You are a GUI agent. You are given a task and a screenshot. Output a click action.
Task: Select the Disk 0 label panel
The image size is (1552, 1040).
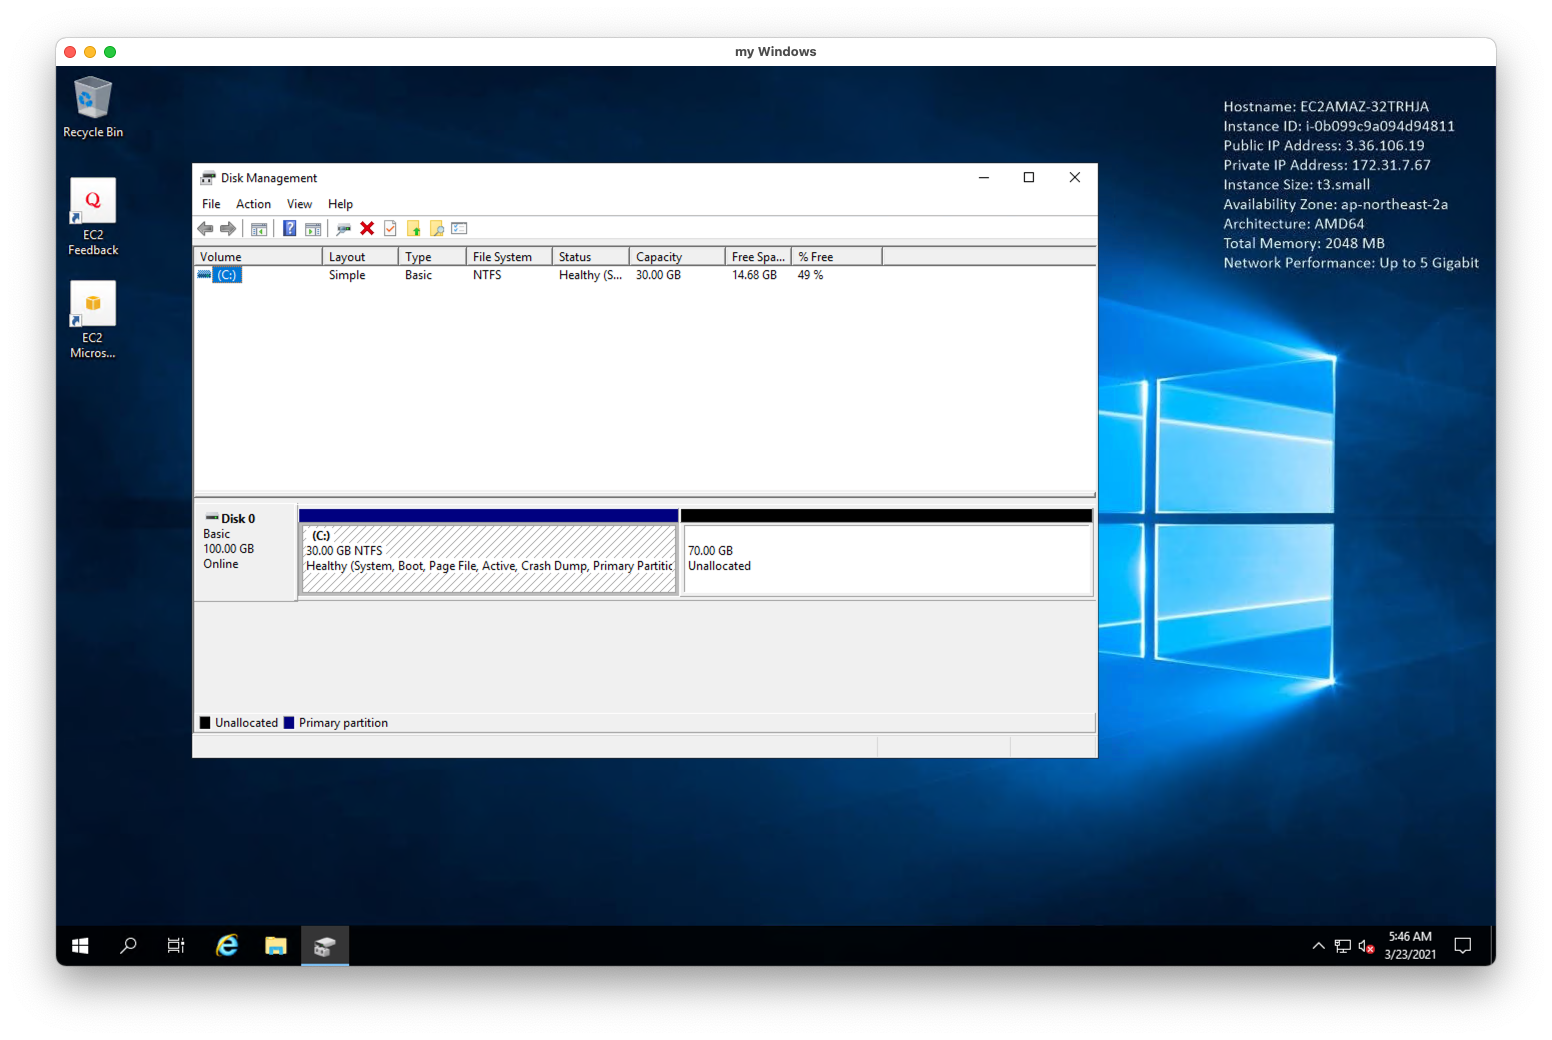pyautogui.click(x=245, y=552)
